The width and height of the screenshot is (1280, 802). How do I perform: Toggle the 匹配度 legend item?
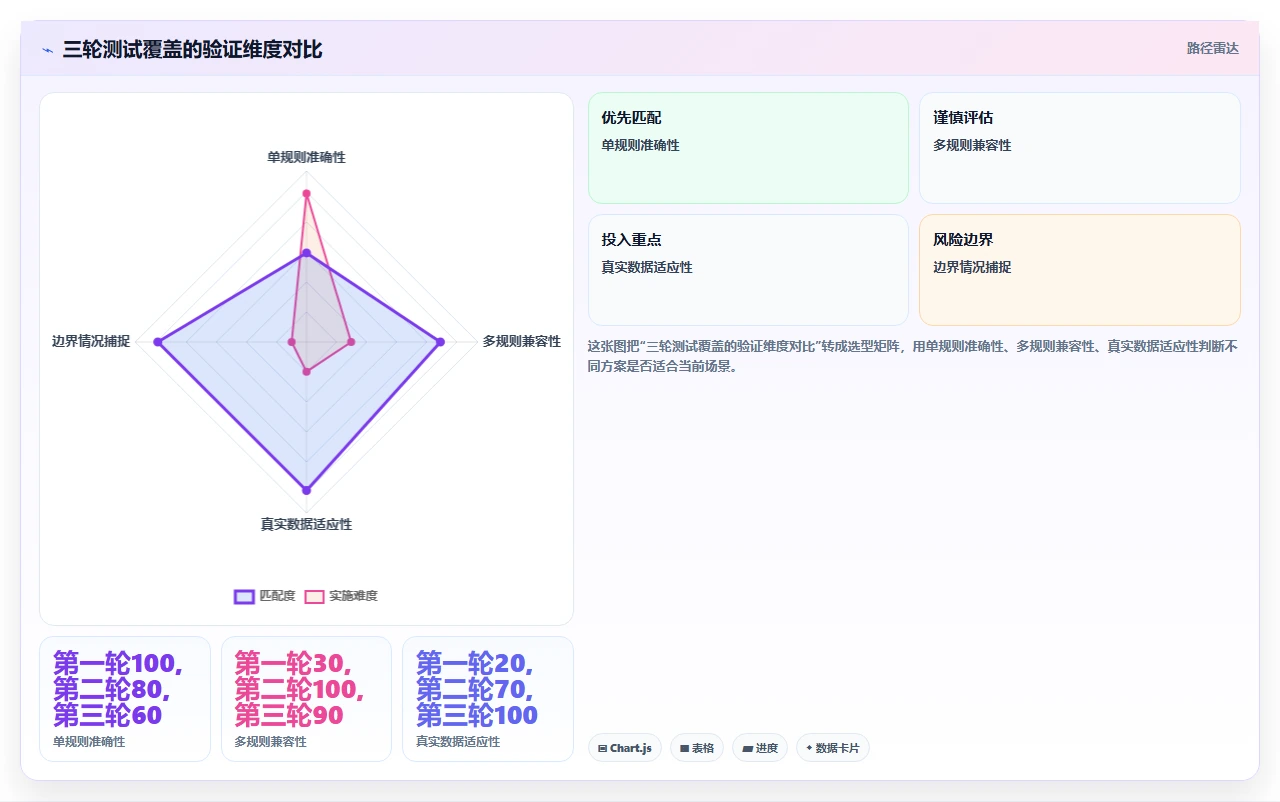(x=264, y=596)
